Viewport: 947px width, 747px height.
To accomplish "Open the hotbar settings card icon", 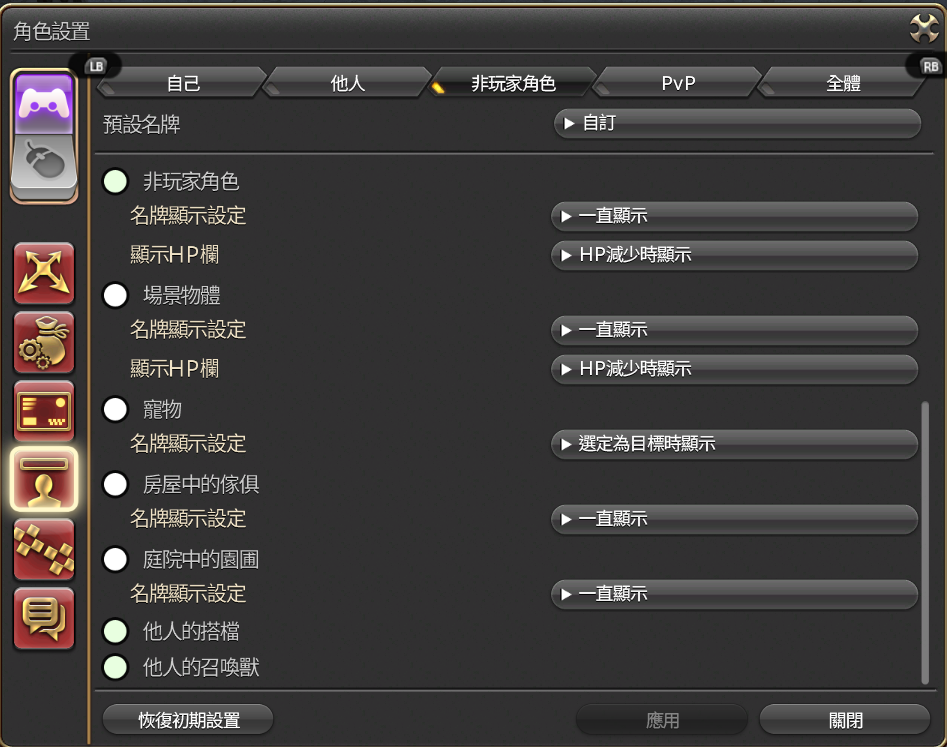I will click(44, 411).
